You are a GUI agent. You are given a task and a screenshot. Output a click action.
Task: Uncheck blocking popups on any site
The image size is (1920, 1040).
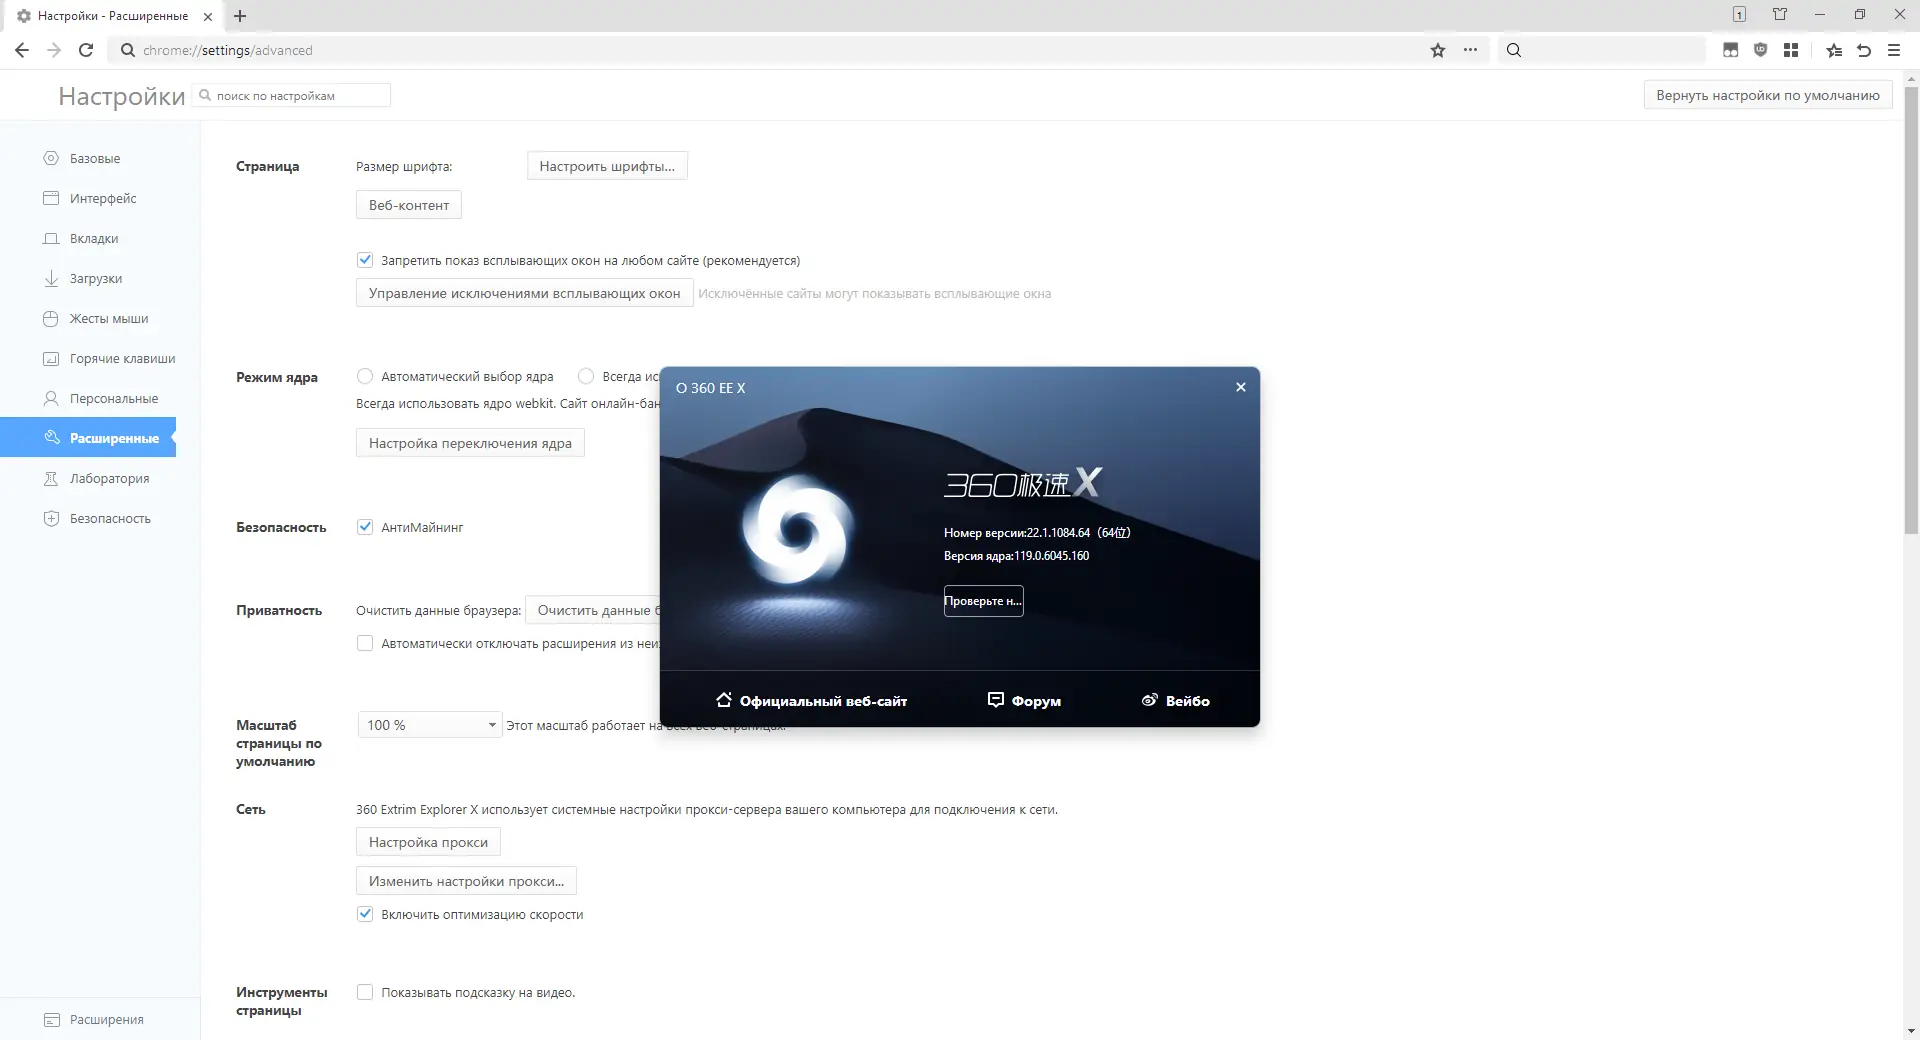pyautogui.click(x=365, y=260)
